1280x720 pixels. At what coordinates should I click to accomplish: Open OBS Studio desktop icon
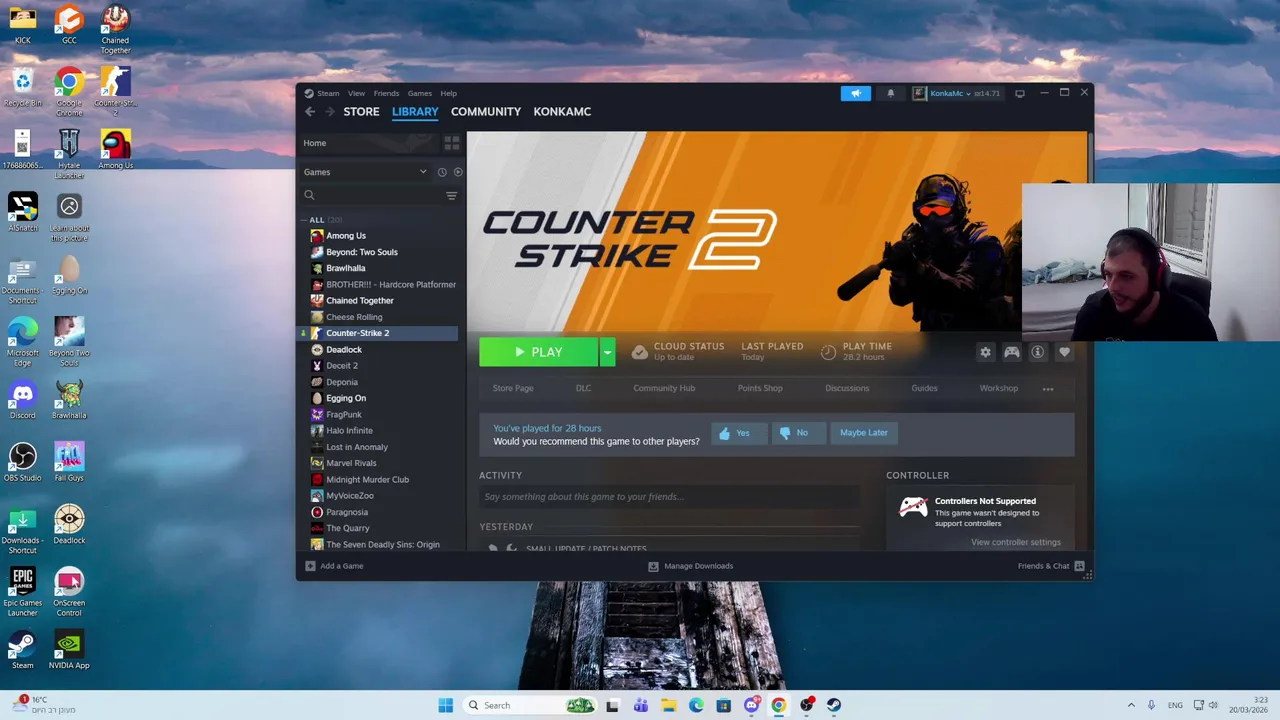pos(22,462)
